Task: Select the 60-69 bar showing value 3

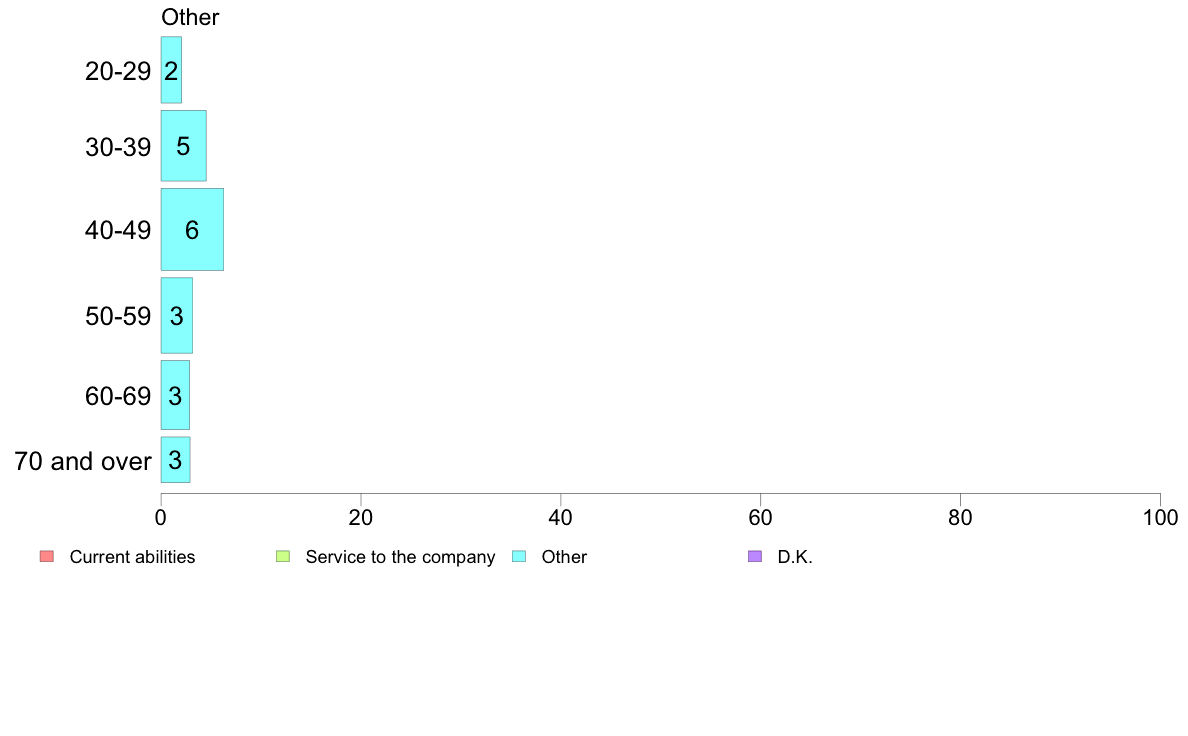Action: coord(175,395)
